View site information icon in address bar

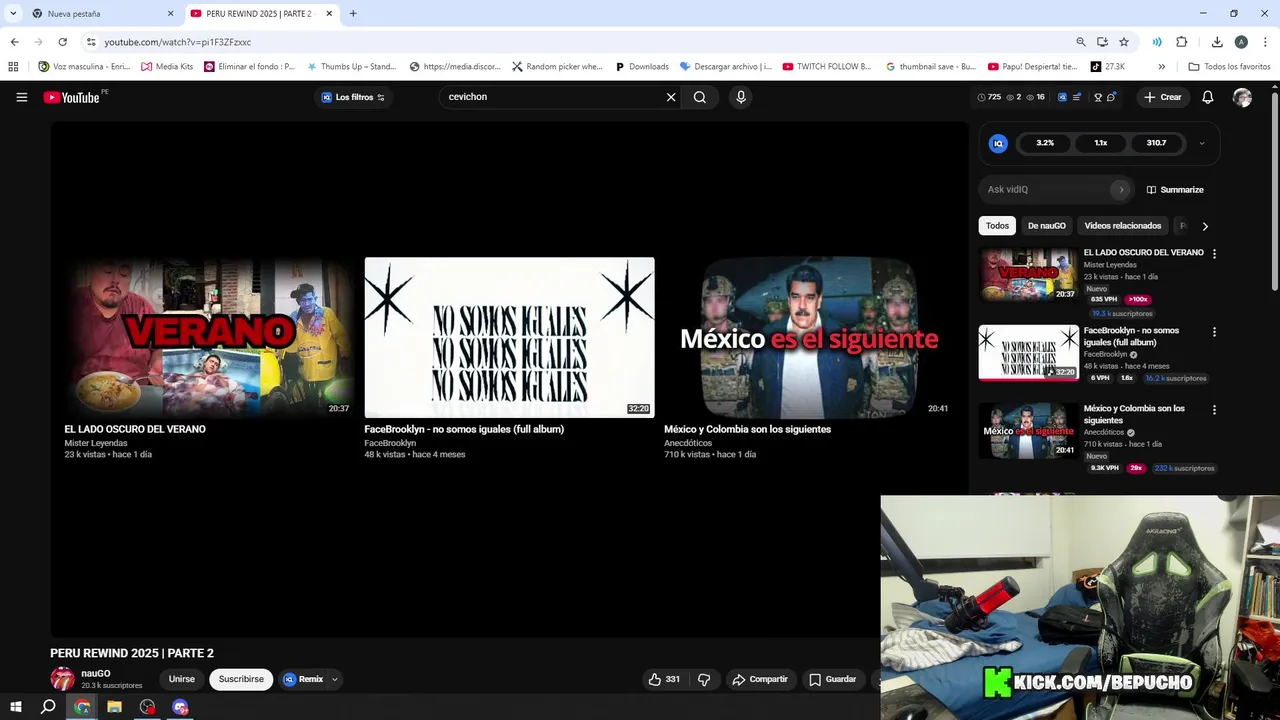coord(91,42)
